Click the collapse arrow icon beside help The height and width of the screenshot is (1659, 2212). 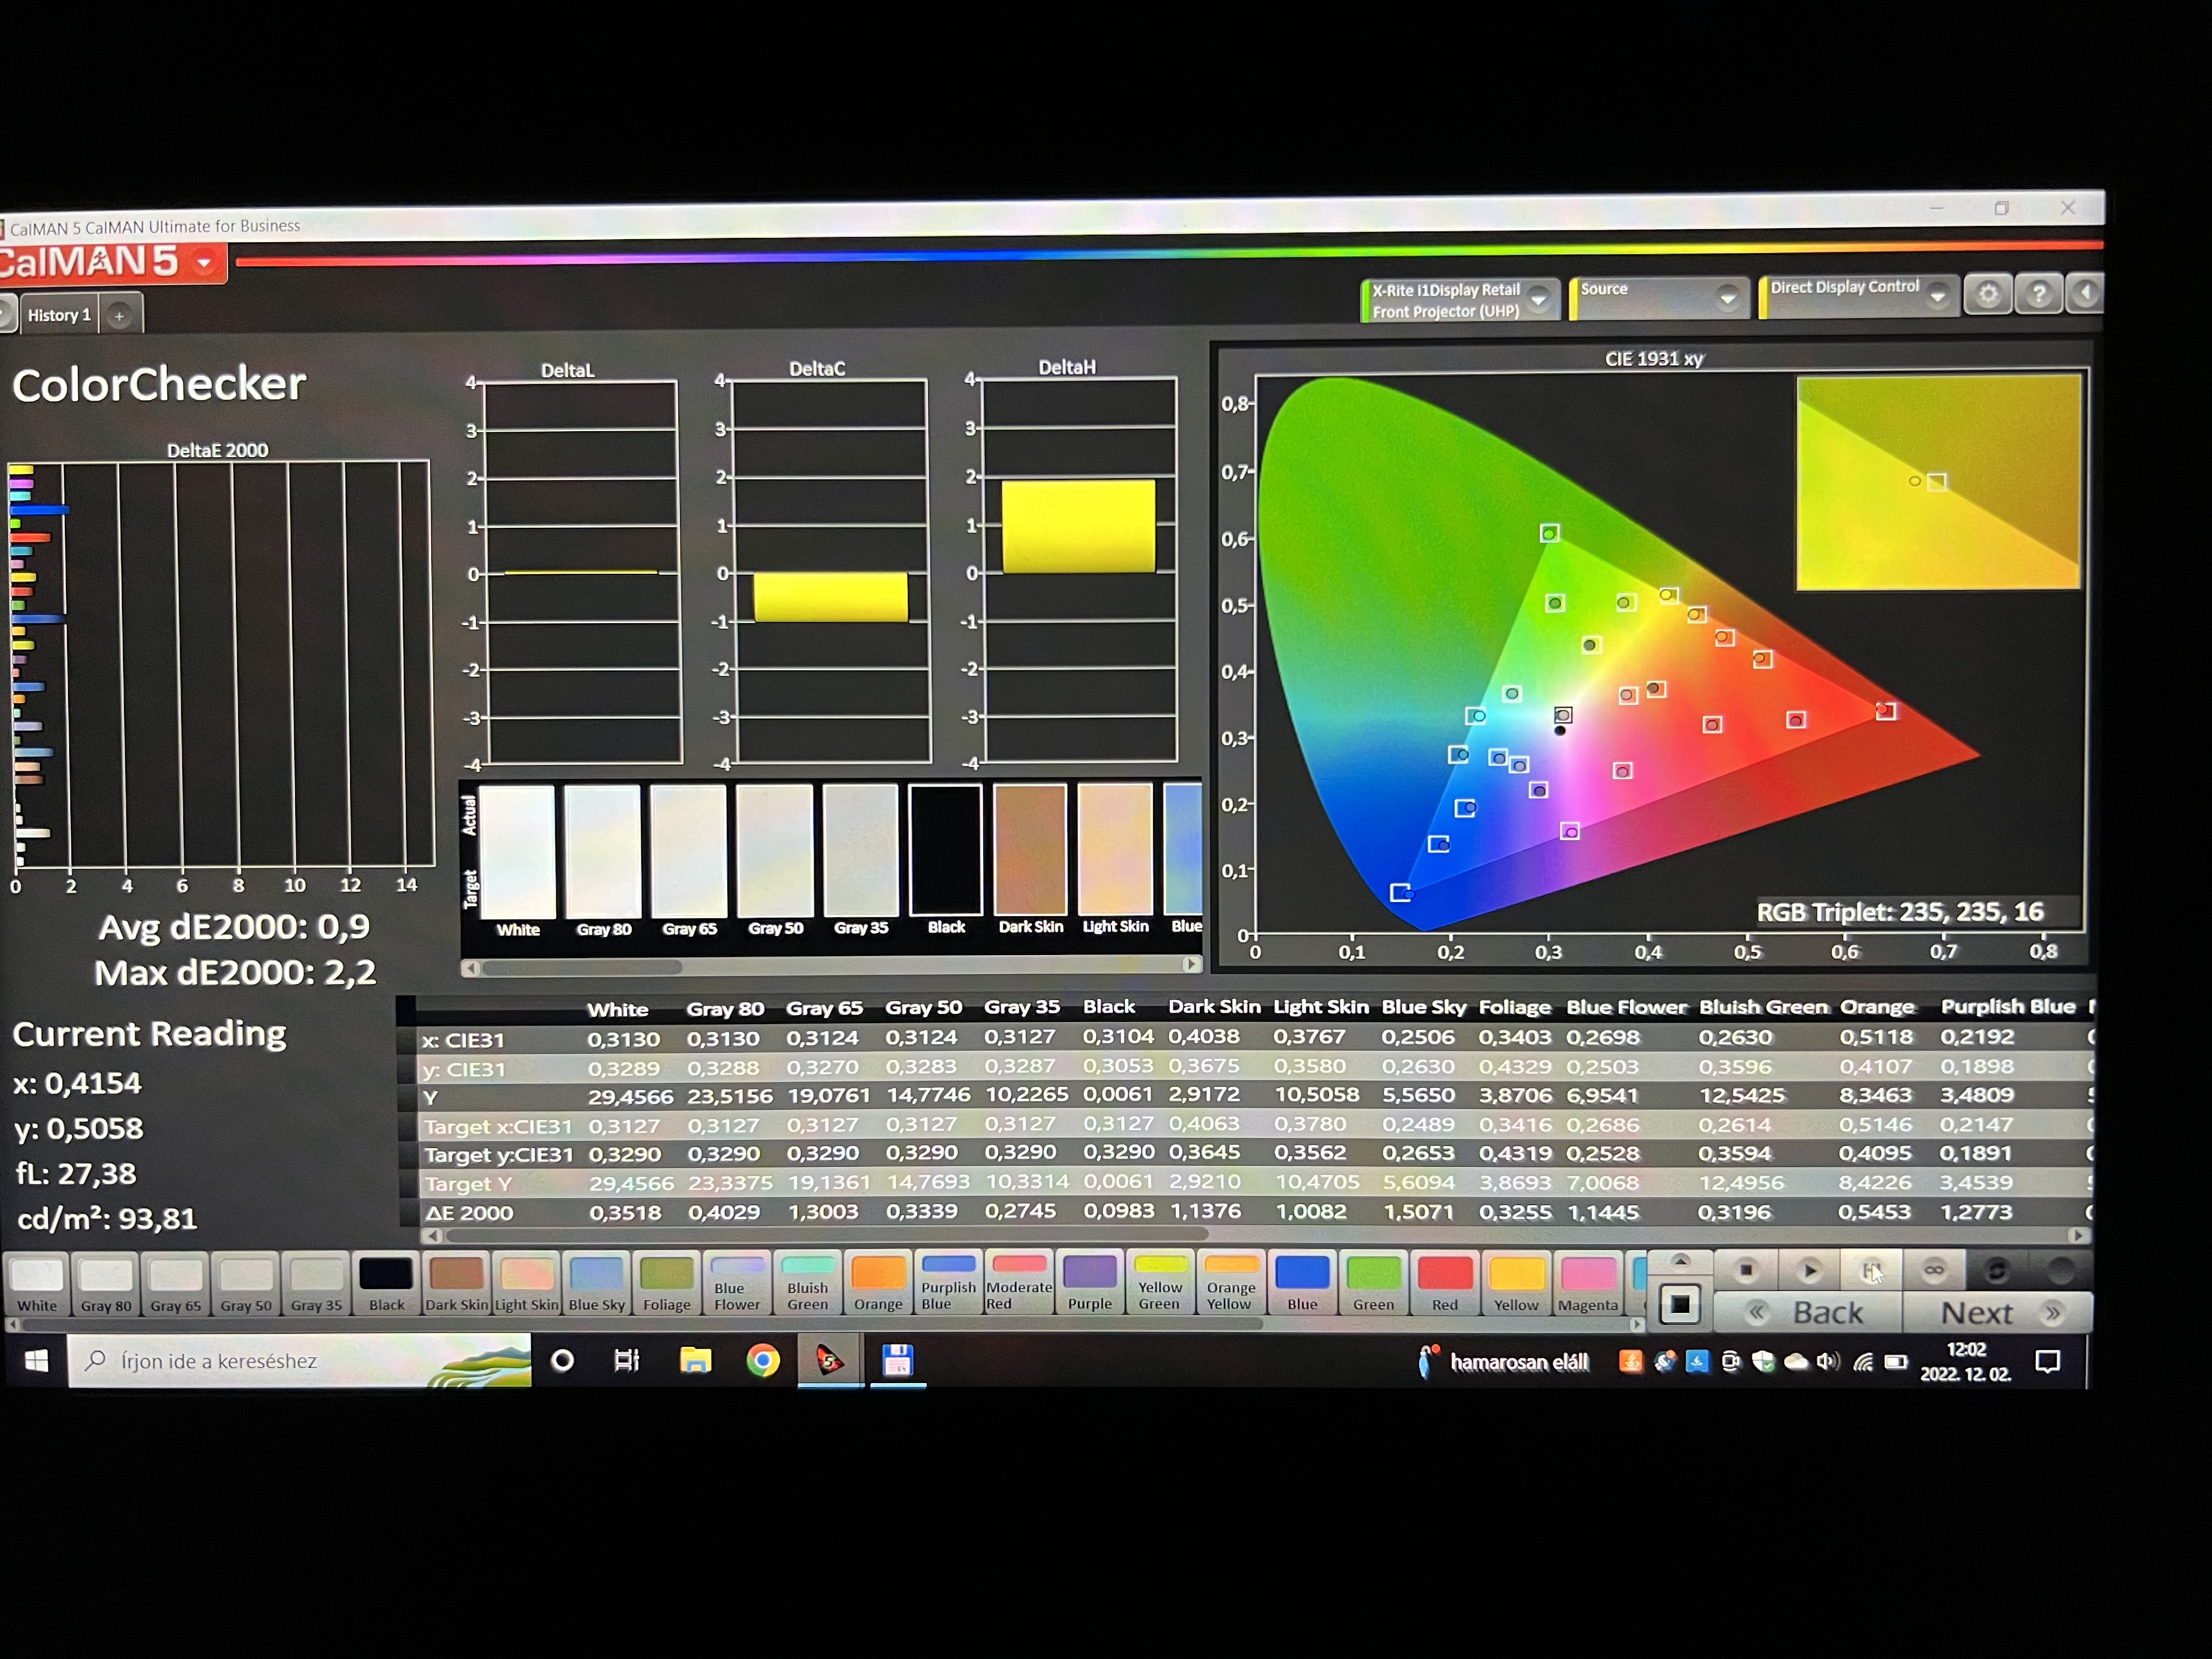(2086, 294)
